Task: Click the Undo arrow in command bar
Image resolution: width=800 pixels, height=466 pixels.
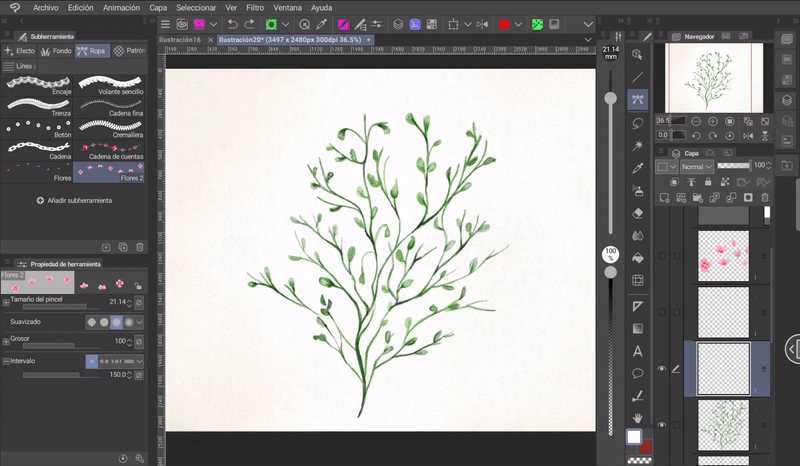Action: point(233,24)
